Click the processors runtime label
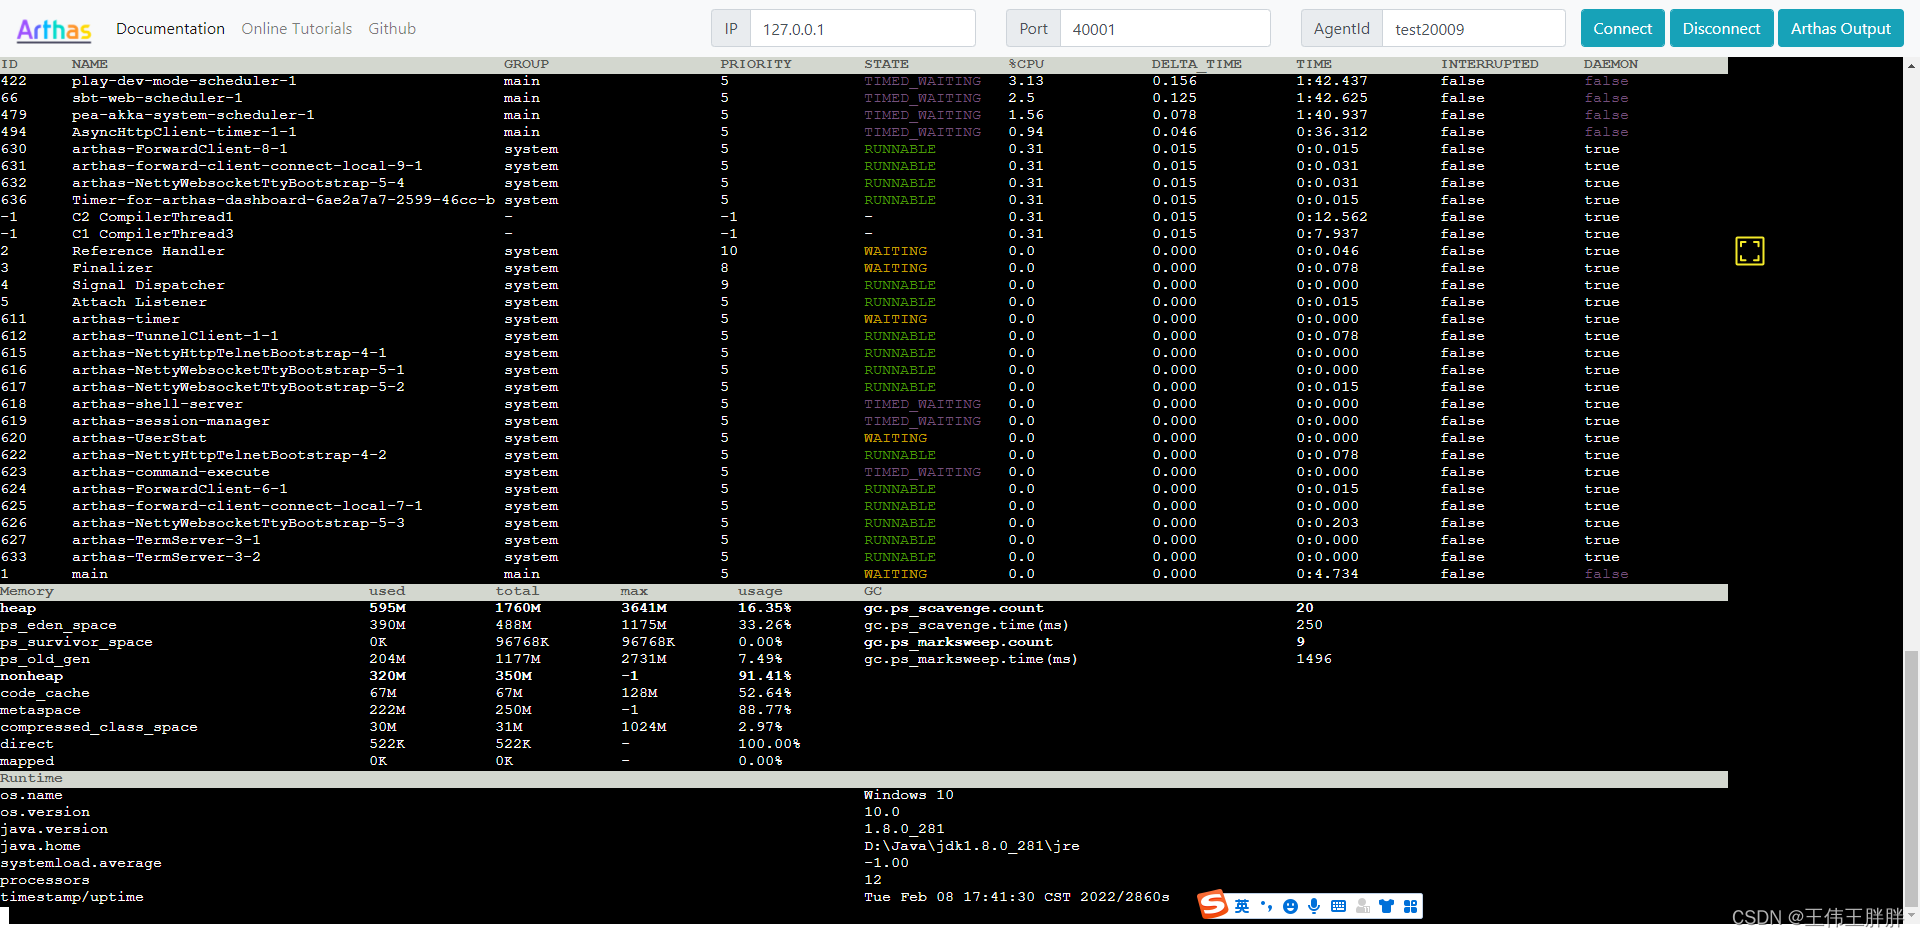The height and width of the screenshot is (937, 1920). (45, 880)
